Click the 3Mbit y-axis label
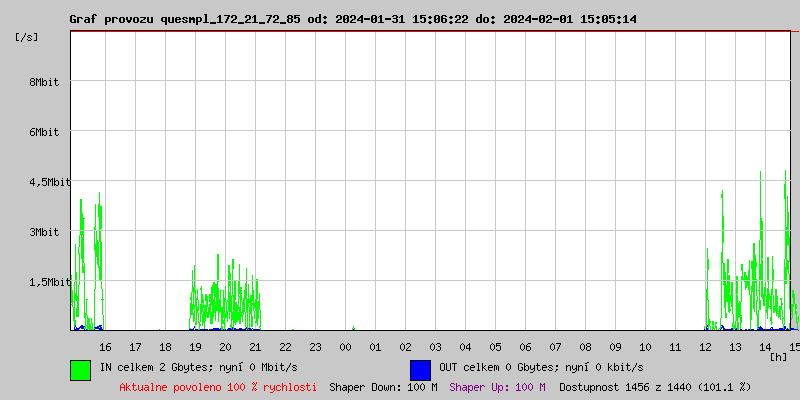The width and height of the screenshot is (800, 400). [44, 232]
